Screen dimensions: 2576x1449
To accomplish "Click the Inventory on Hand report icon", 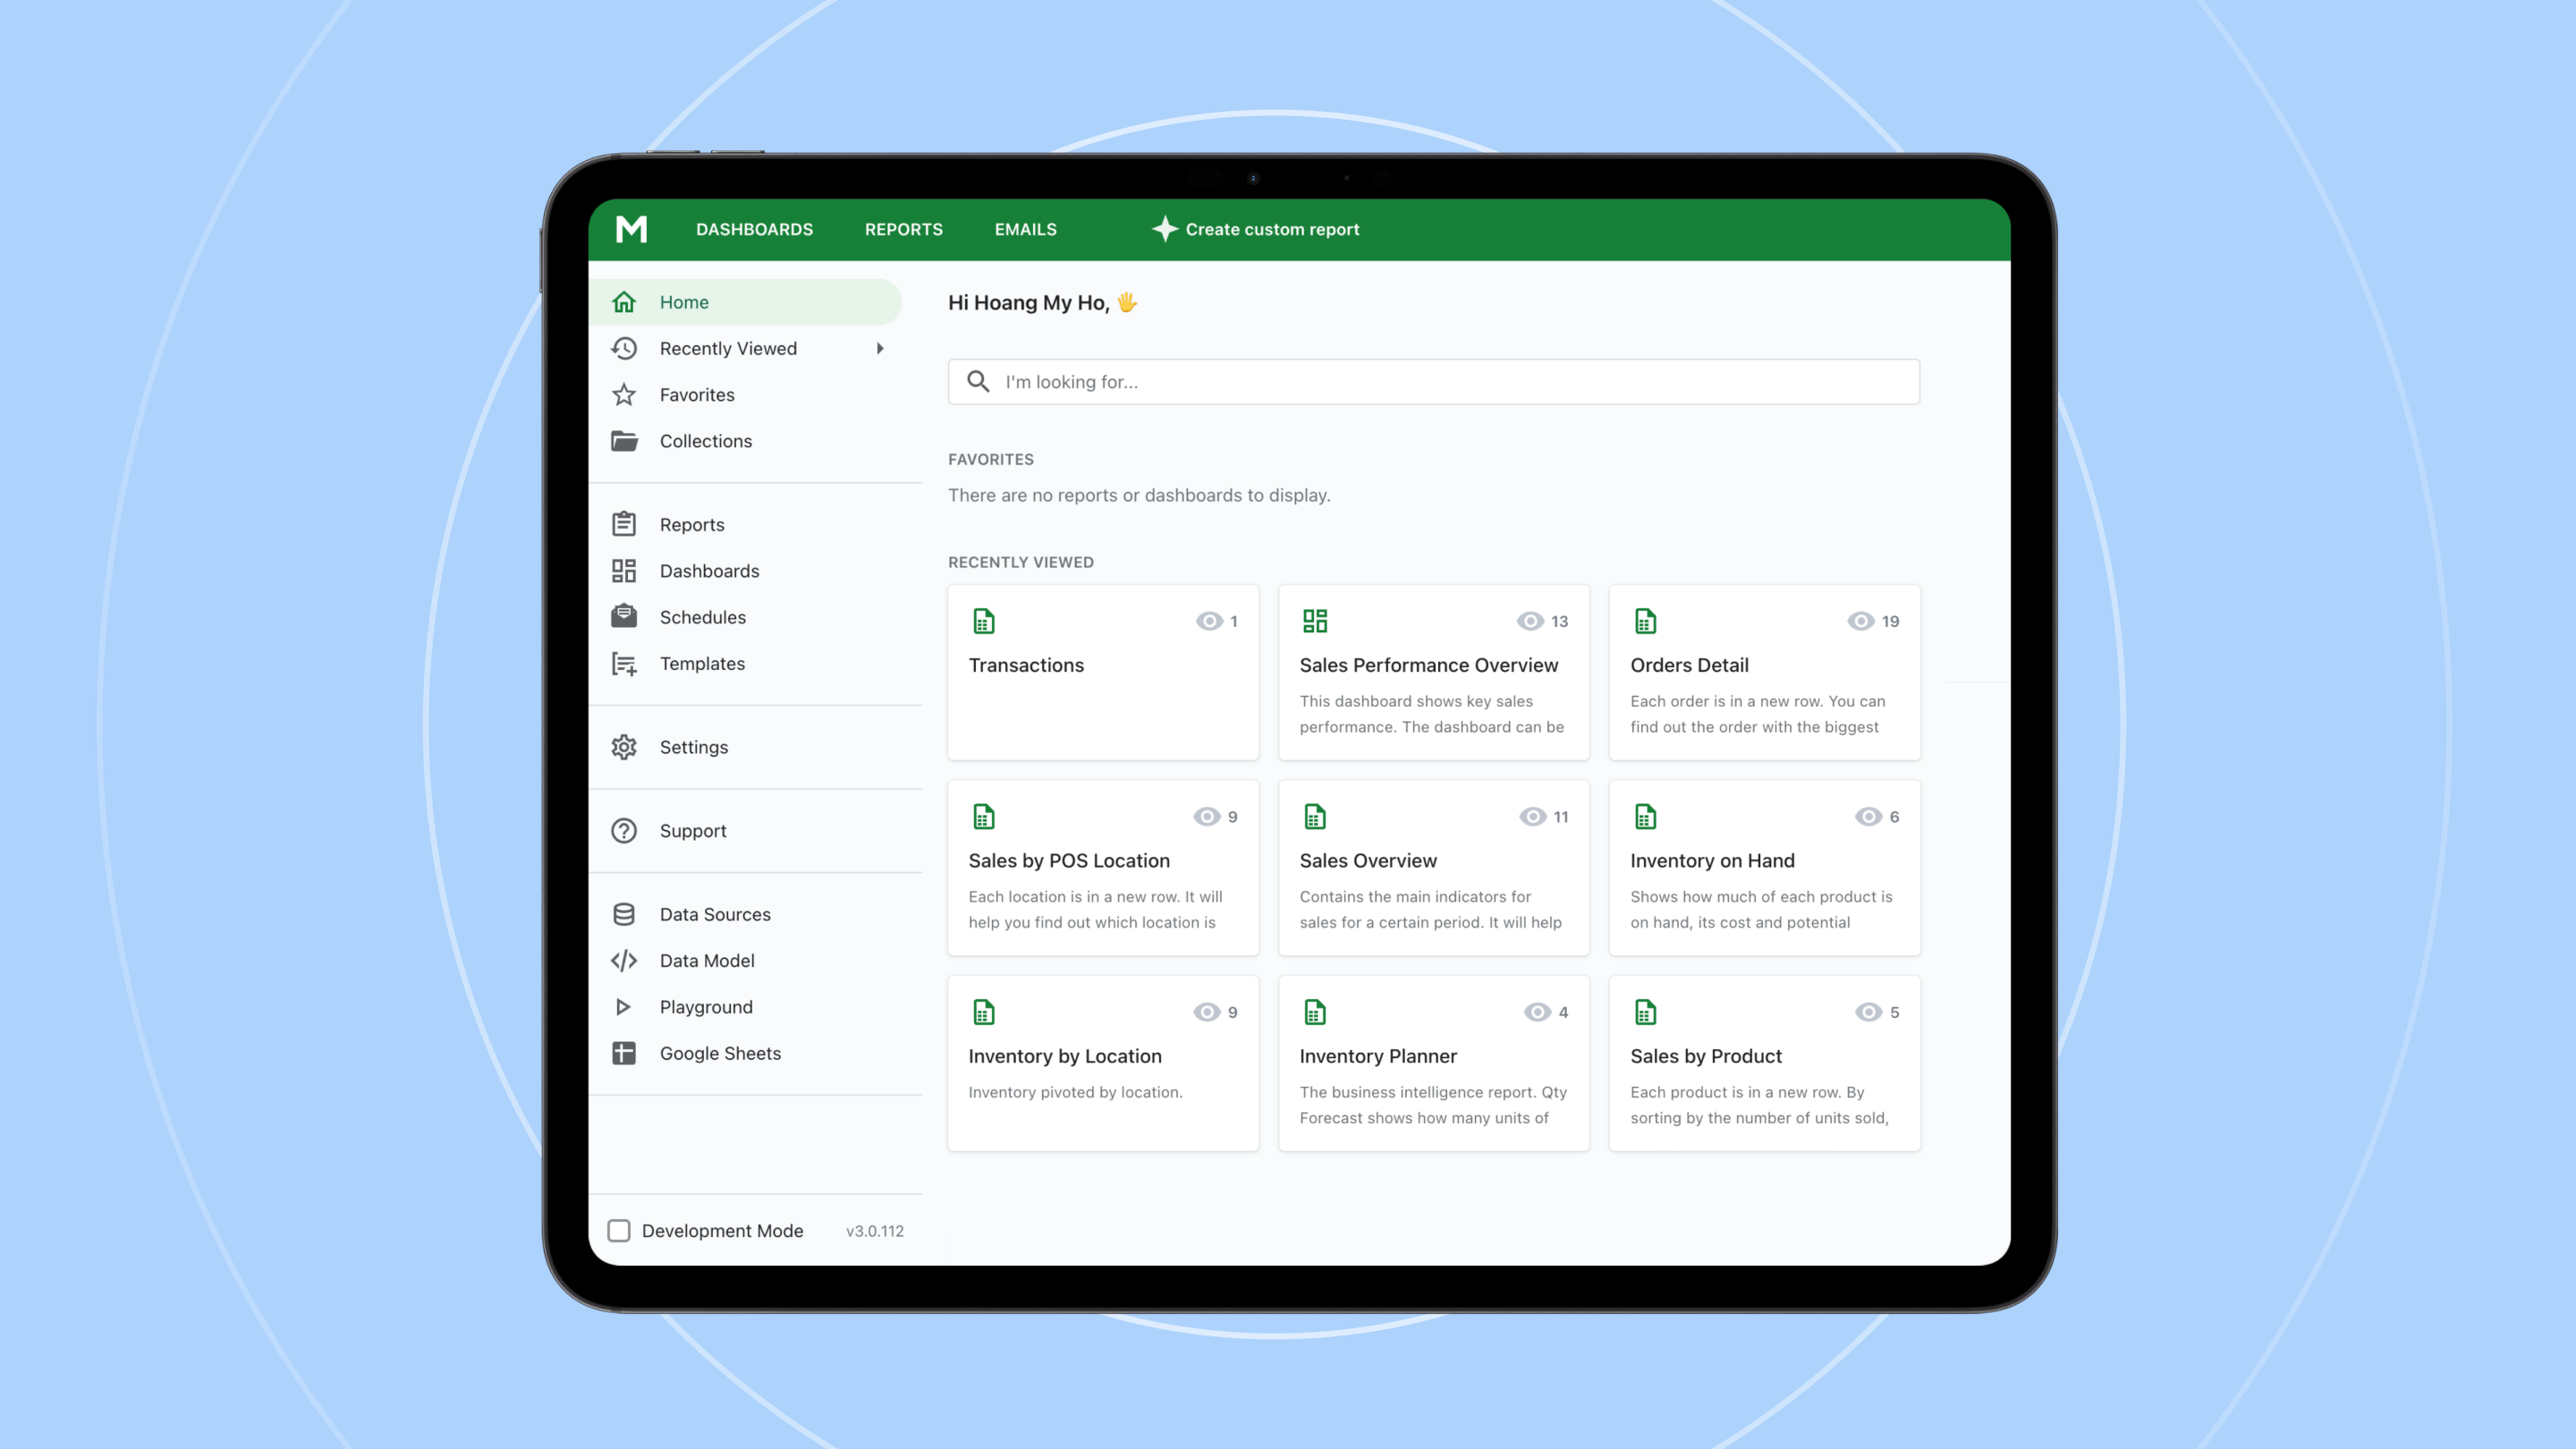I will tap(1646, 816).
